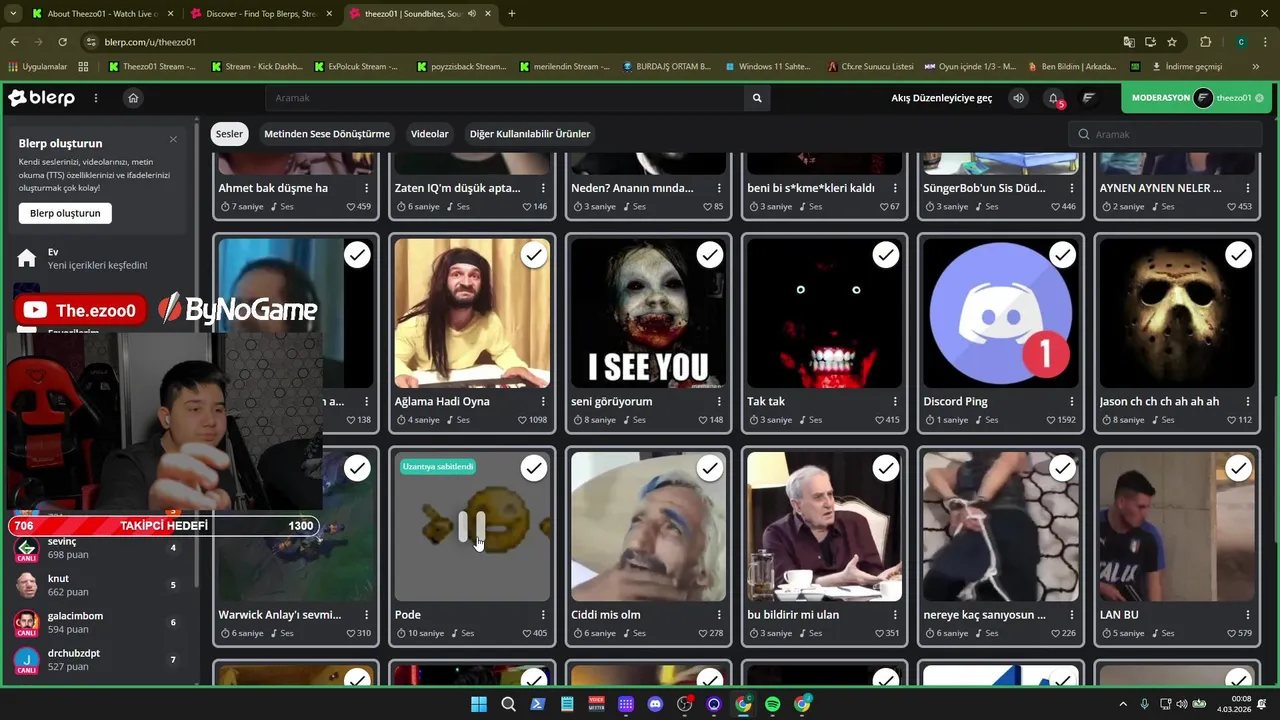Open MODERASYON theezo01 account button
1280x720 pixels.
click(x=1196, y=98)
